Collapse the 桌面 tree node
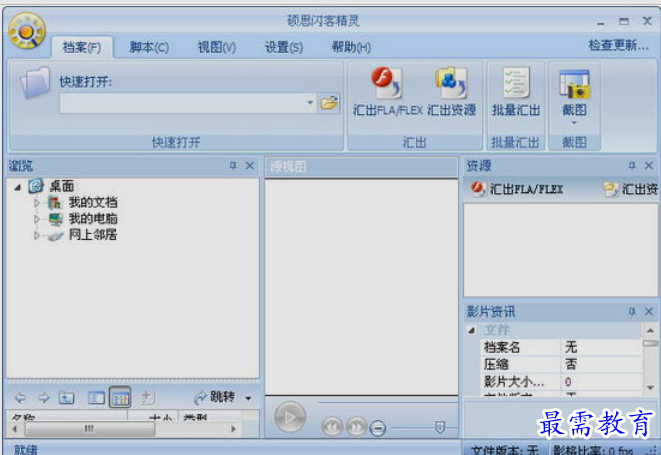Screen dimensions: 661x455 pos(17,187)
